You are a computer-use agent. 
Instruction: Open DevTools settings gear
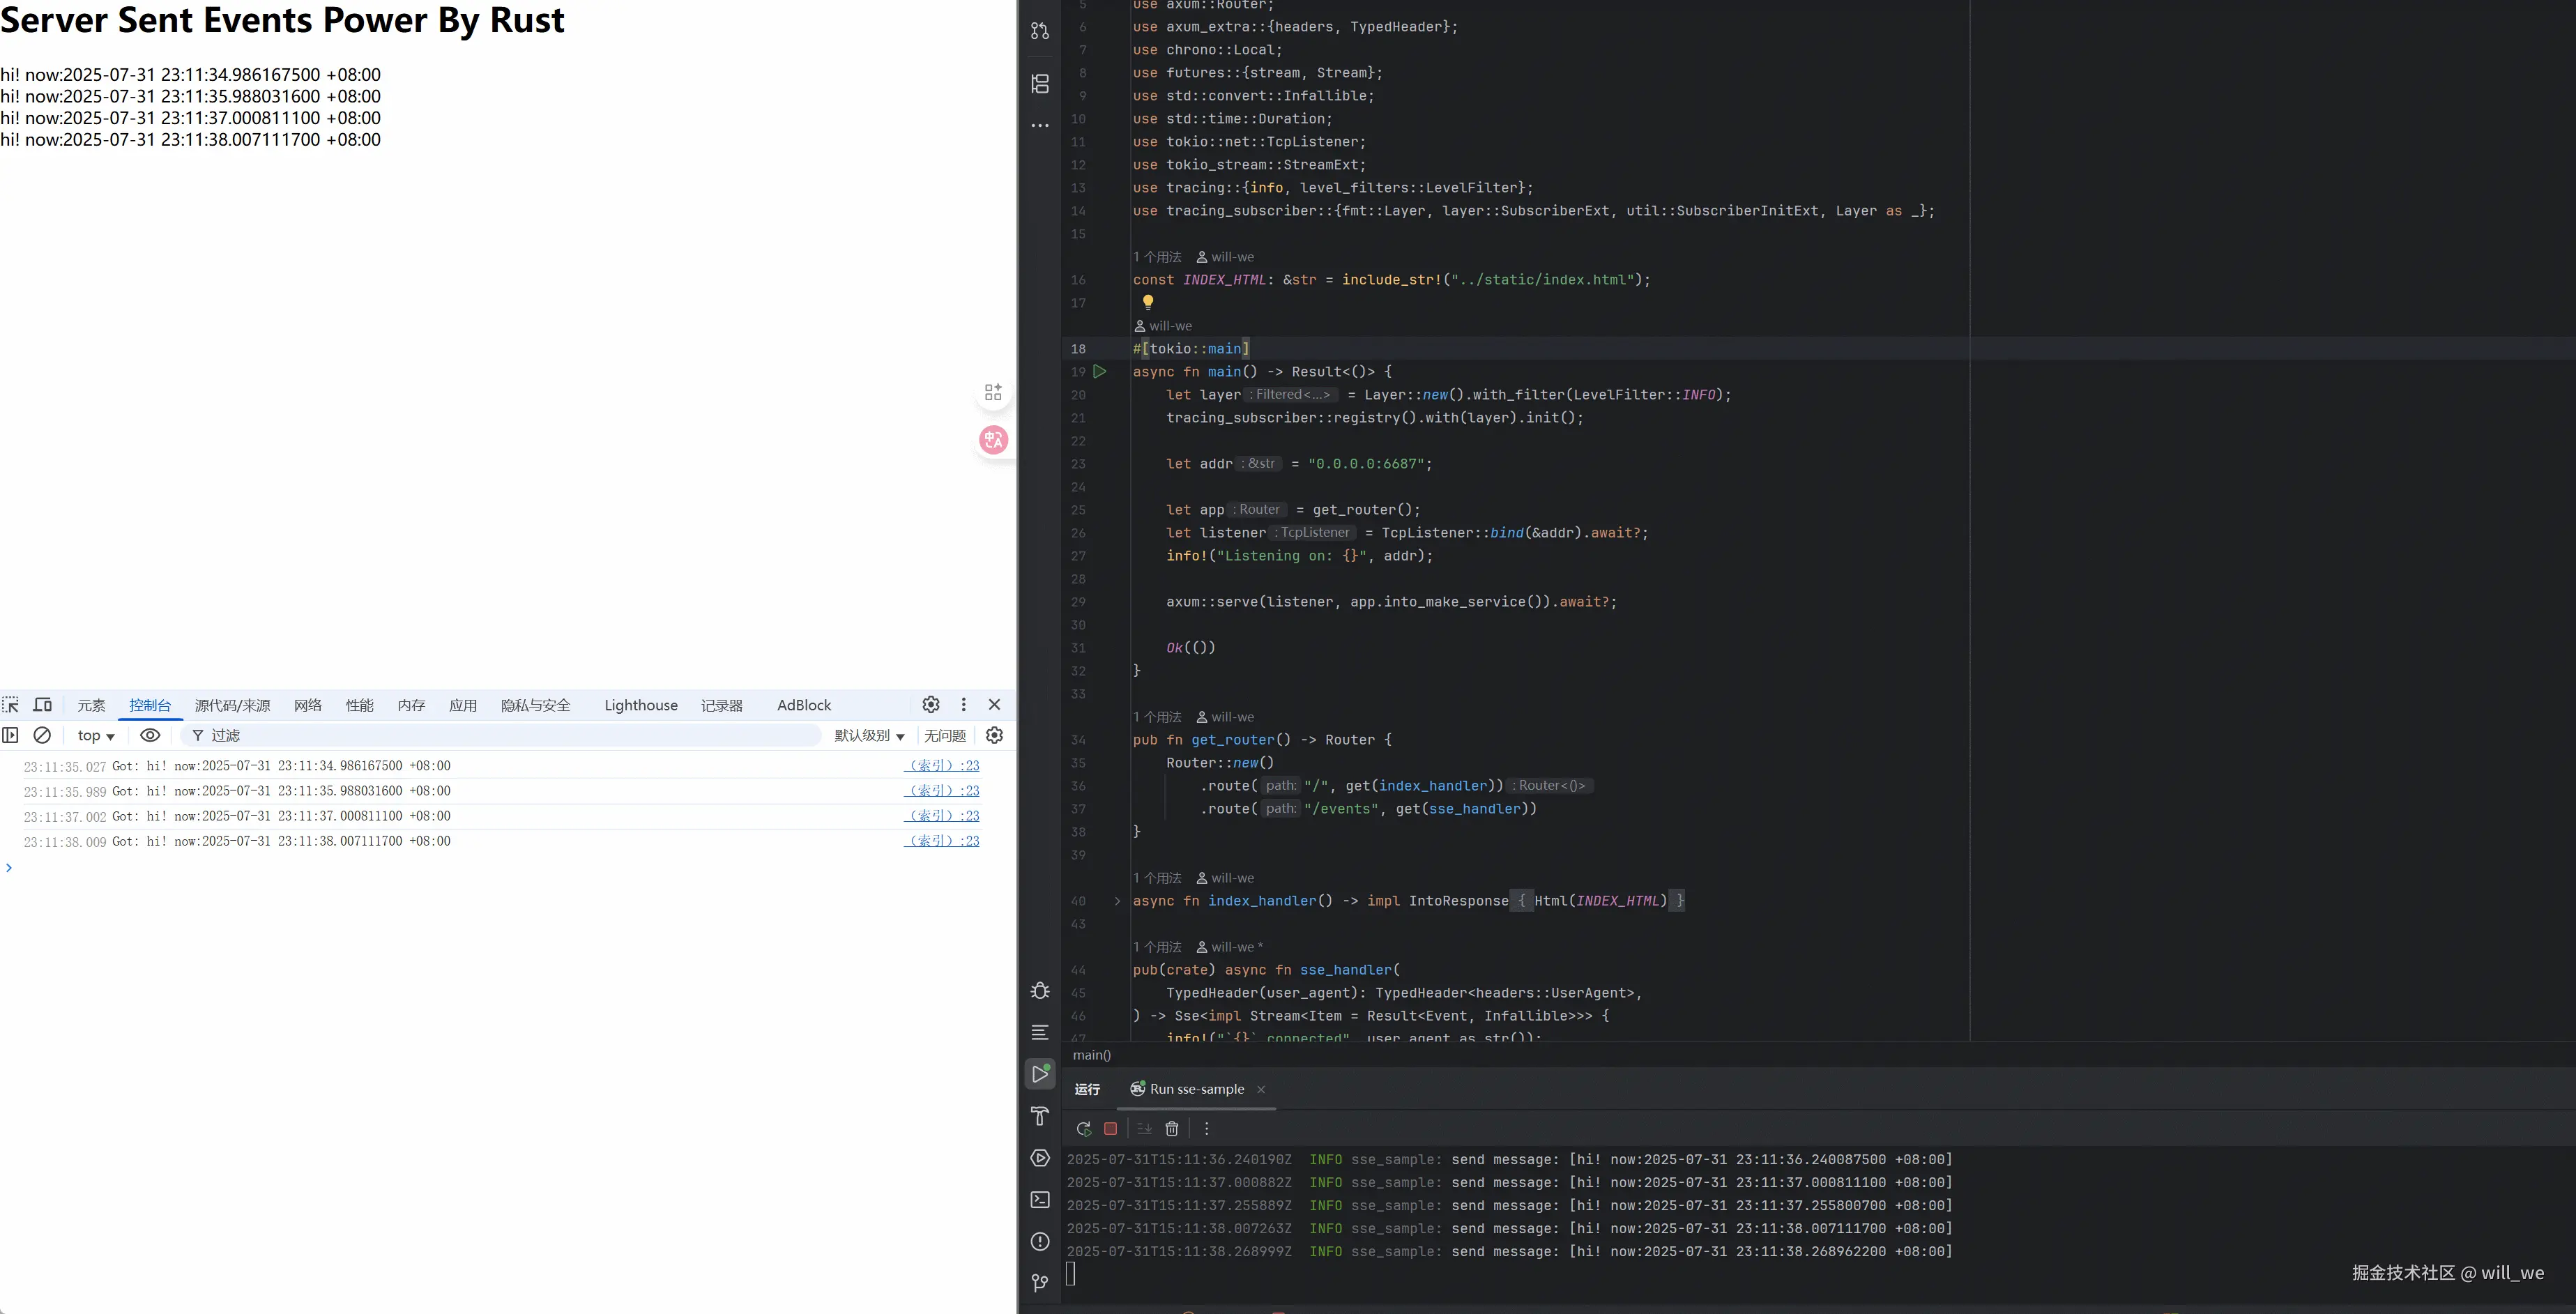coord(931,705)
